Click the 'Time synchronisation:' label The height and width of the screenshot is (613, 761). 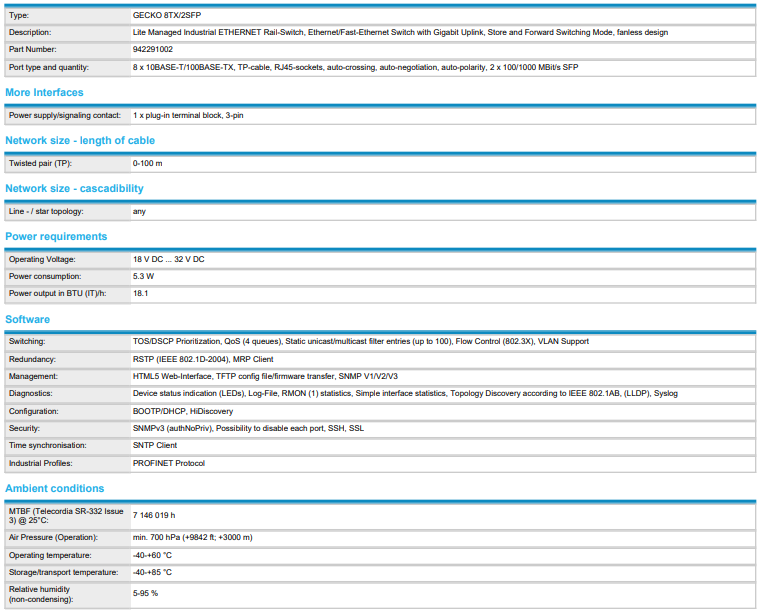coord(47,446)
